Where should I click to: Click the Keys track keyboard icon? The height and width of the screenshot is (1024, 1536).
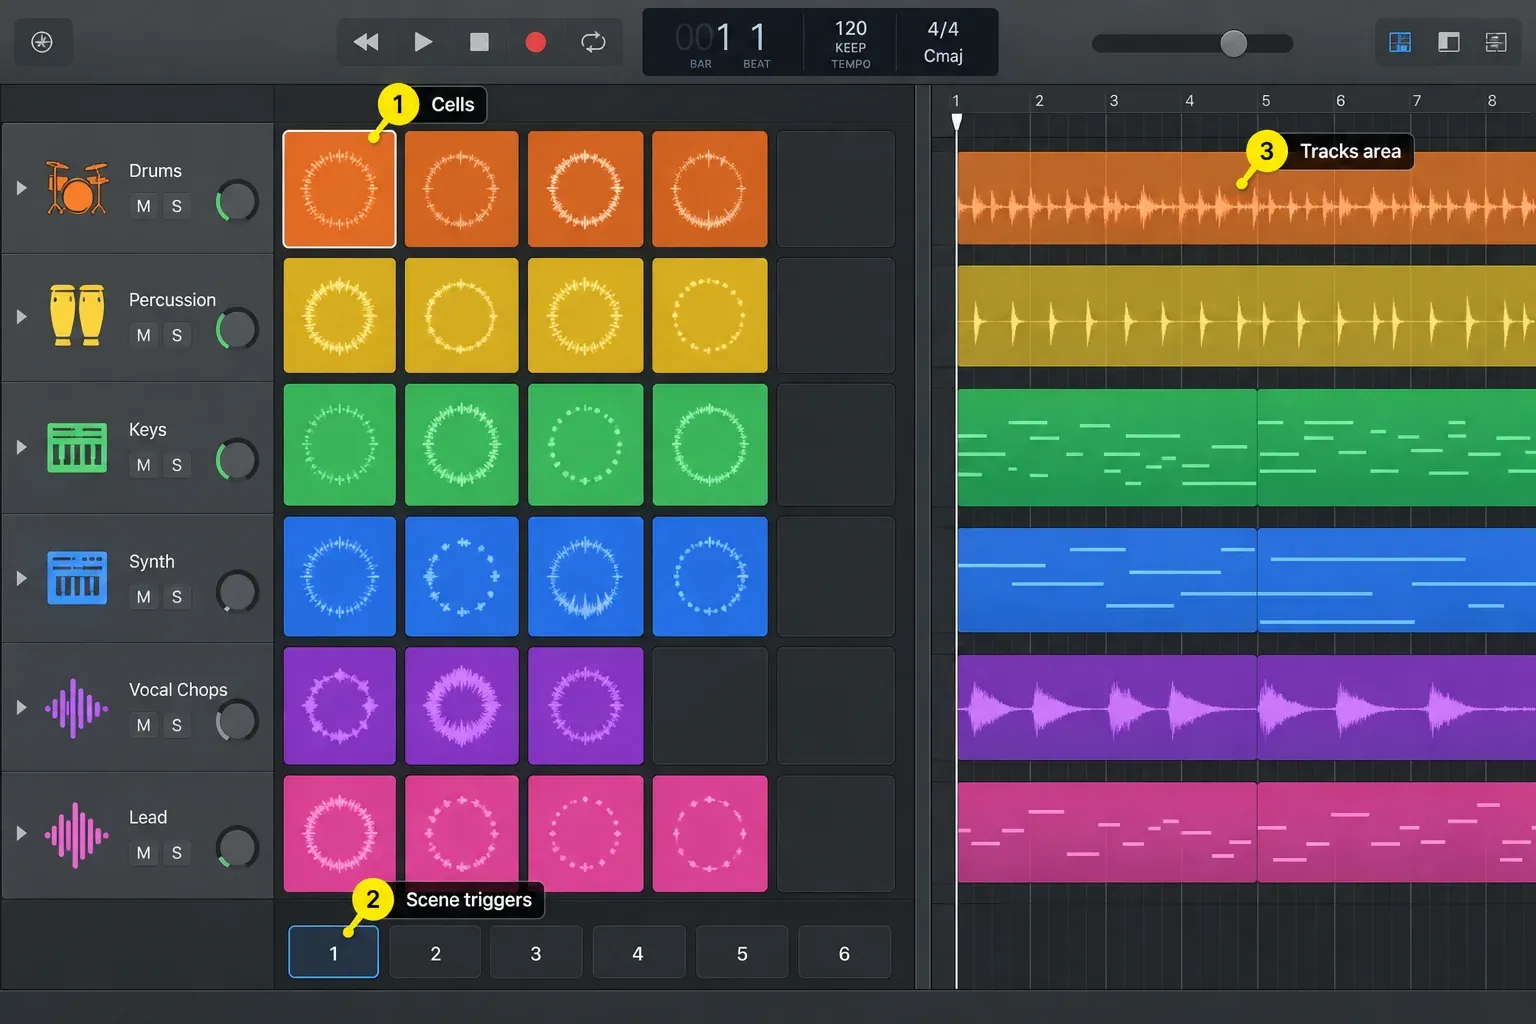coord(77,447)
